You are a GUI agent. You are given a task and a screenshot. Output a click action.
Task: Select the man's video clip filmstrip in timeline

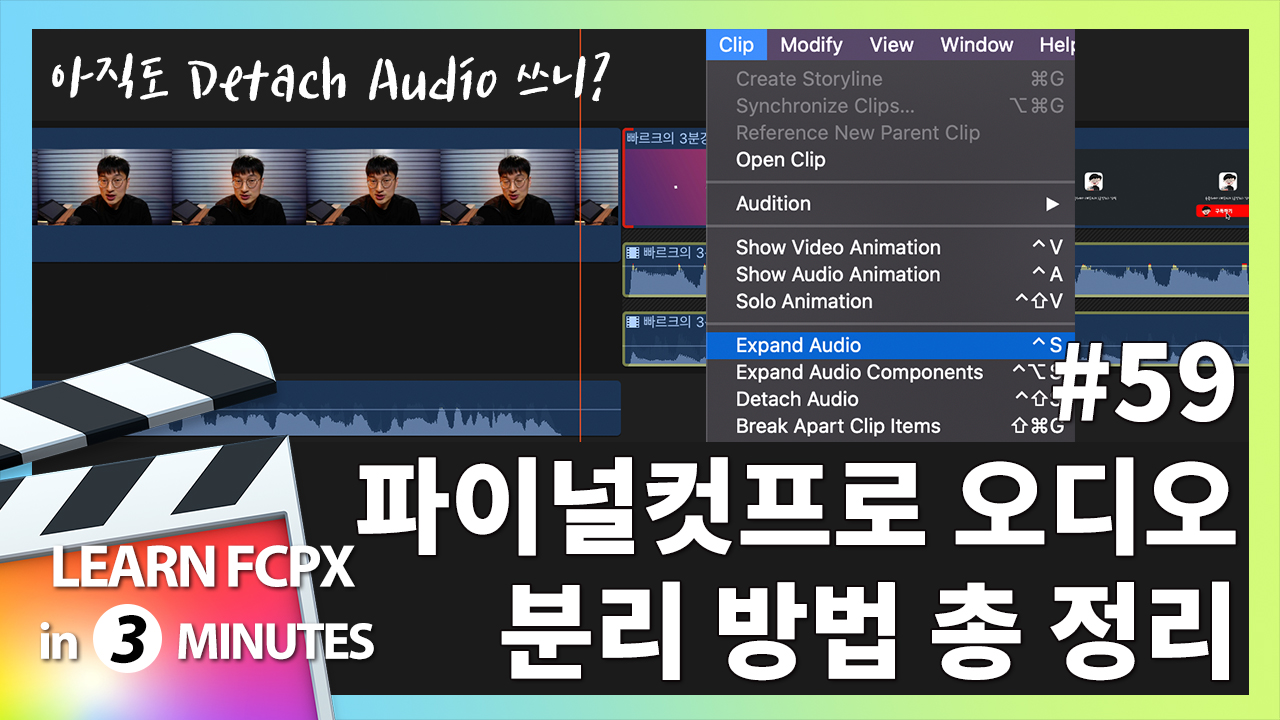click(326, 187)
